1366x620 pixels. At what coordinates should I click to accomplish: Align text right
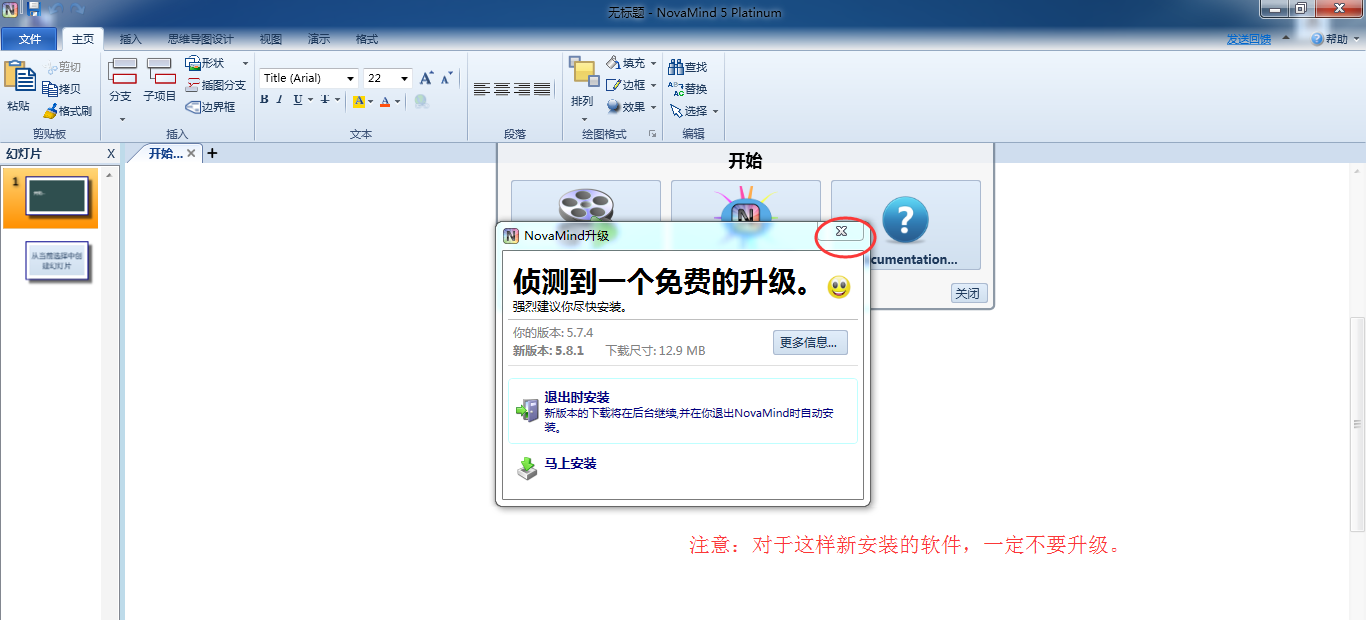tap(522, 89)
